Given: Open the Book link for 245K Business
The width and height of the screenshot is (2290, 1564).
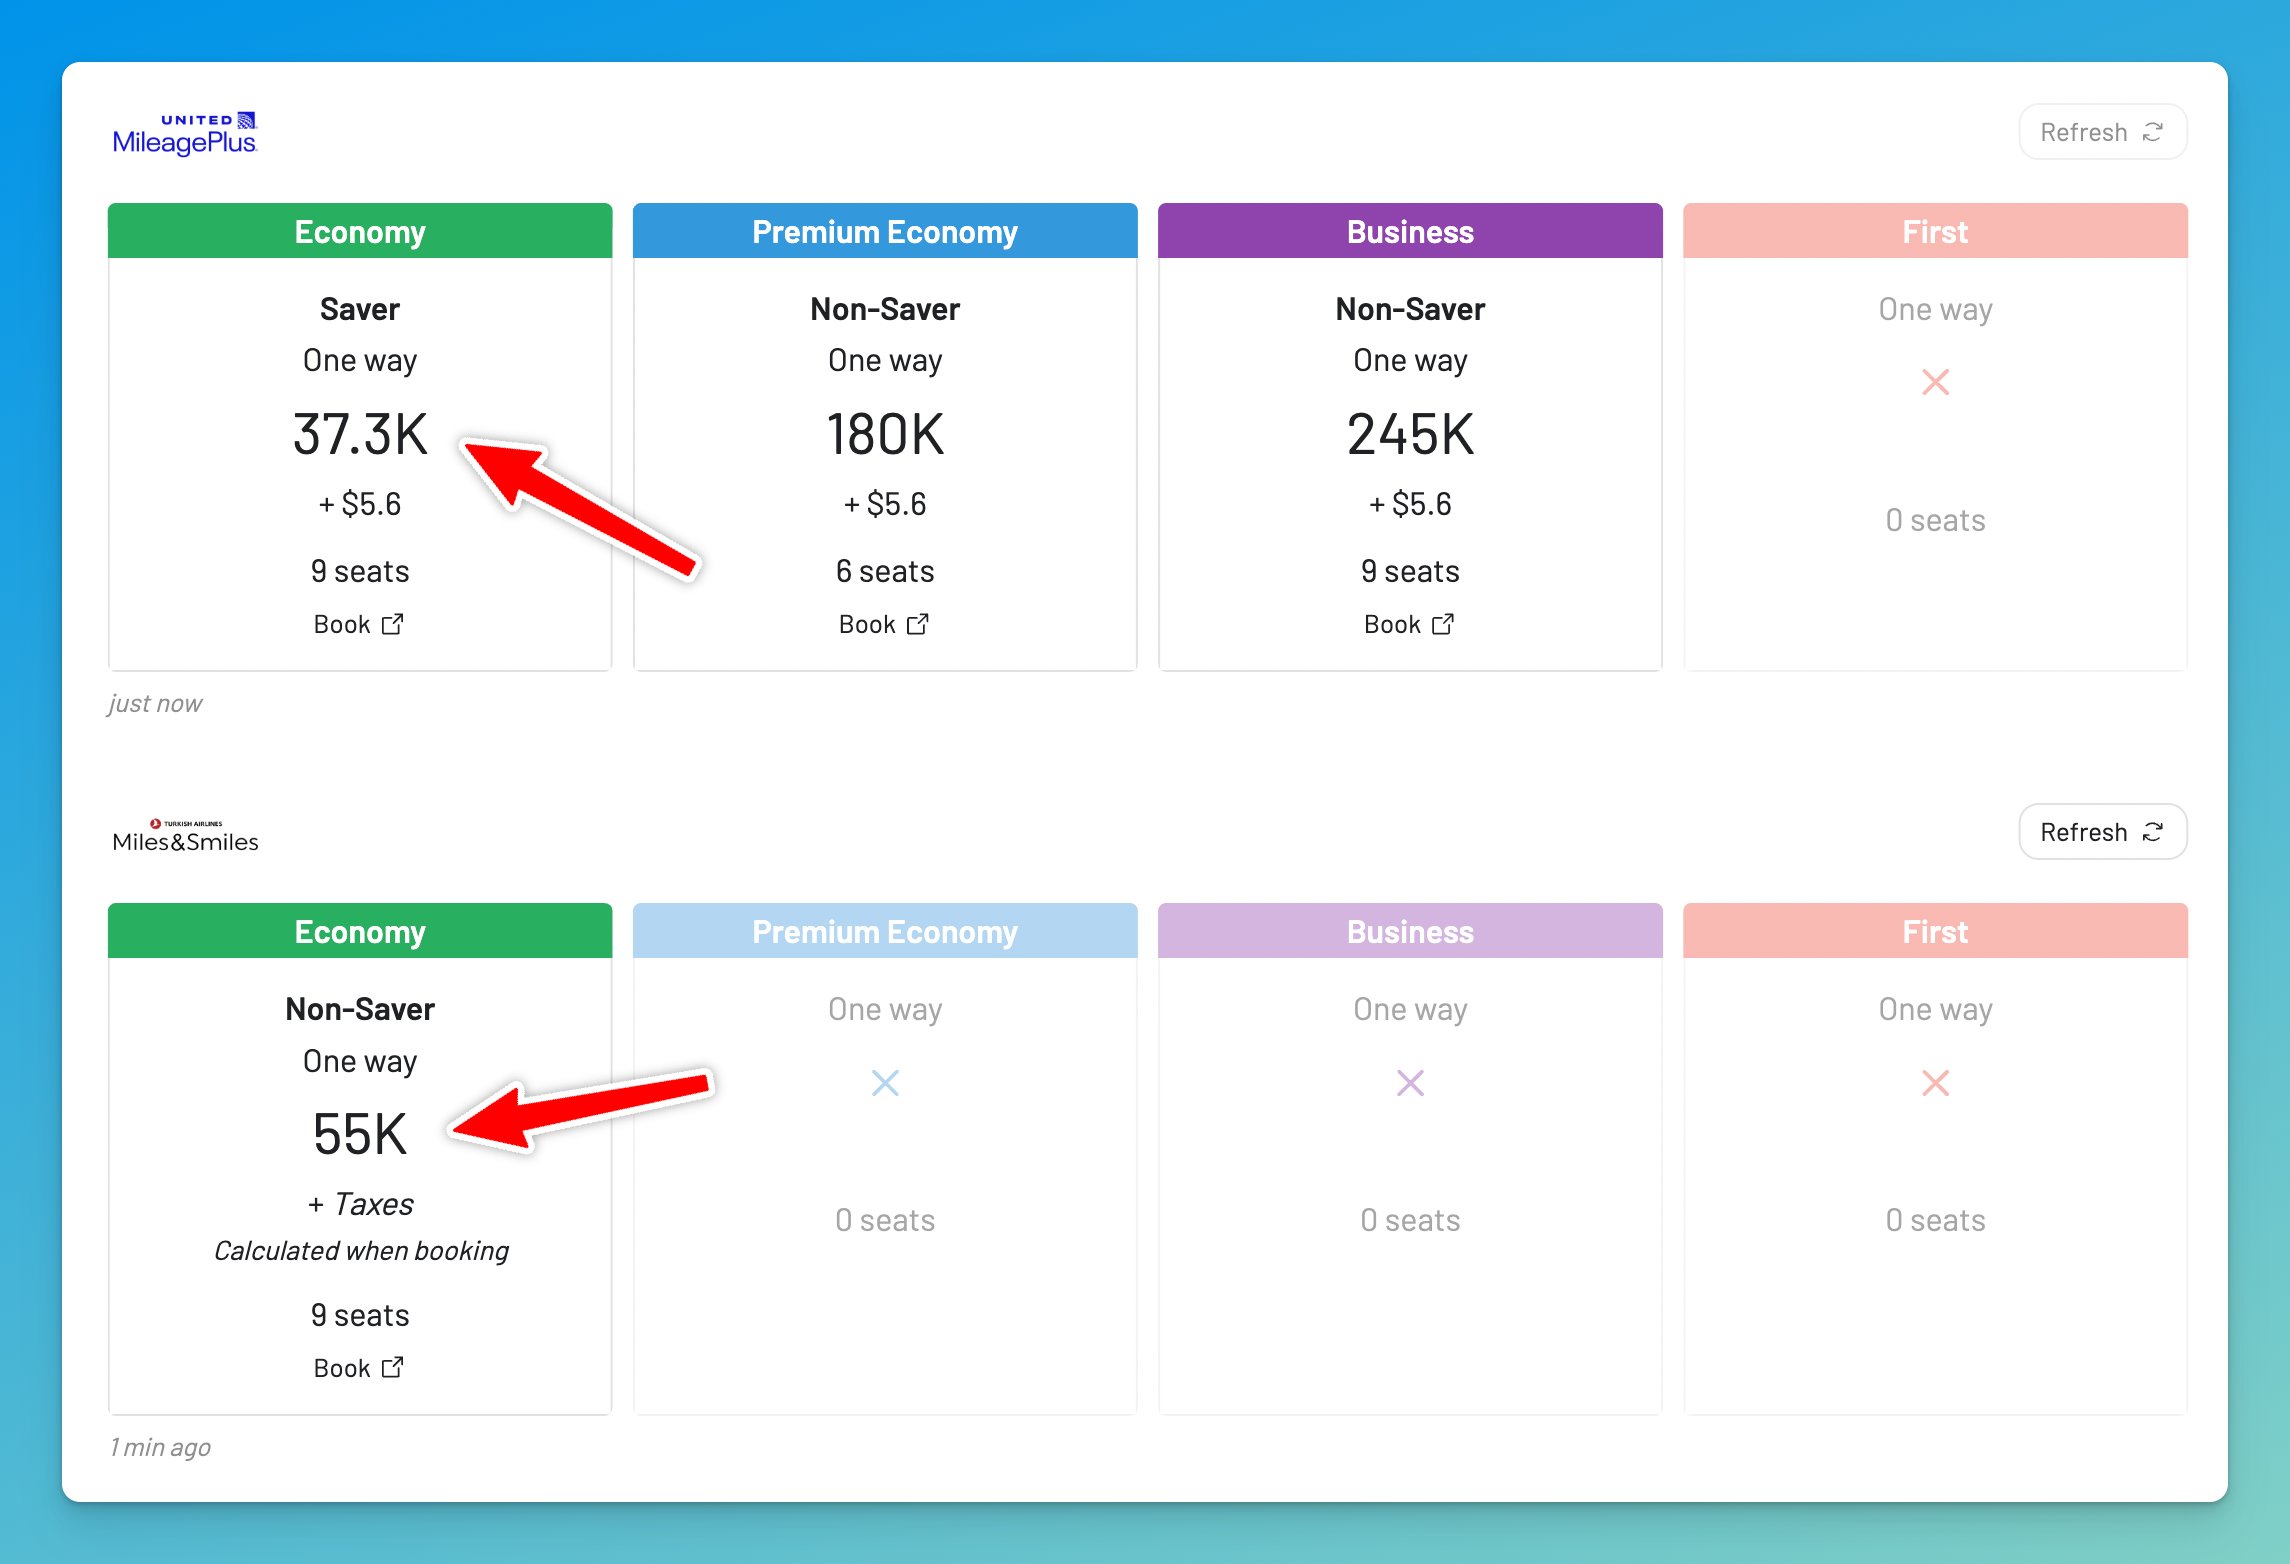Looking at the screenshot, I should click(x=1393, y=624).
